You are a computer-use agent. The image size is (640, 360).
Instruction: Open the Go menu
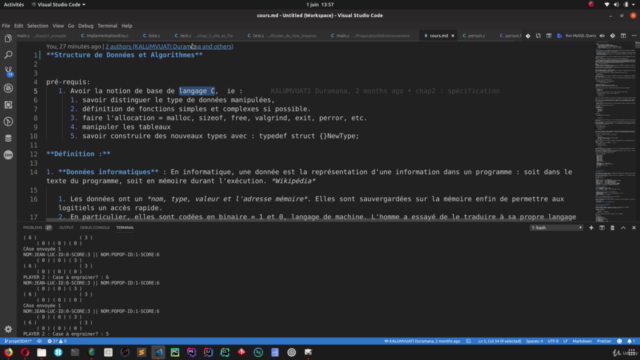tap(71, 26)
